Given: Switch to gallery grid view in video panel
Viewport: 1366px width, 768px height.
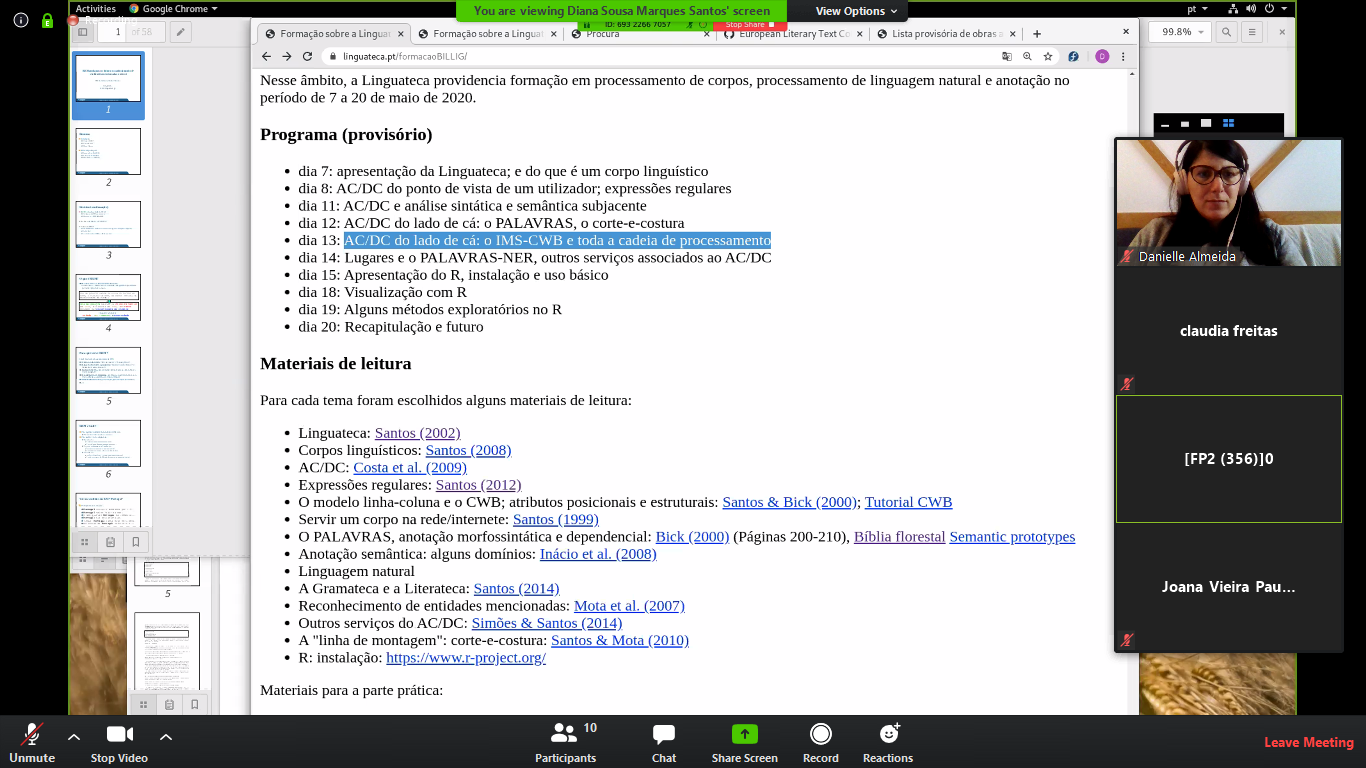Looking at the screenshot, I should pyautogui.click(x=1229, y=124).
